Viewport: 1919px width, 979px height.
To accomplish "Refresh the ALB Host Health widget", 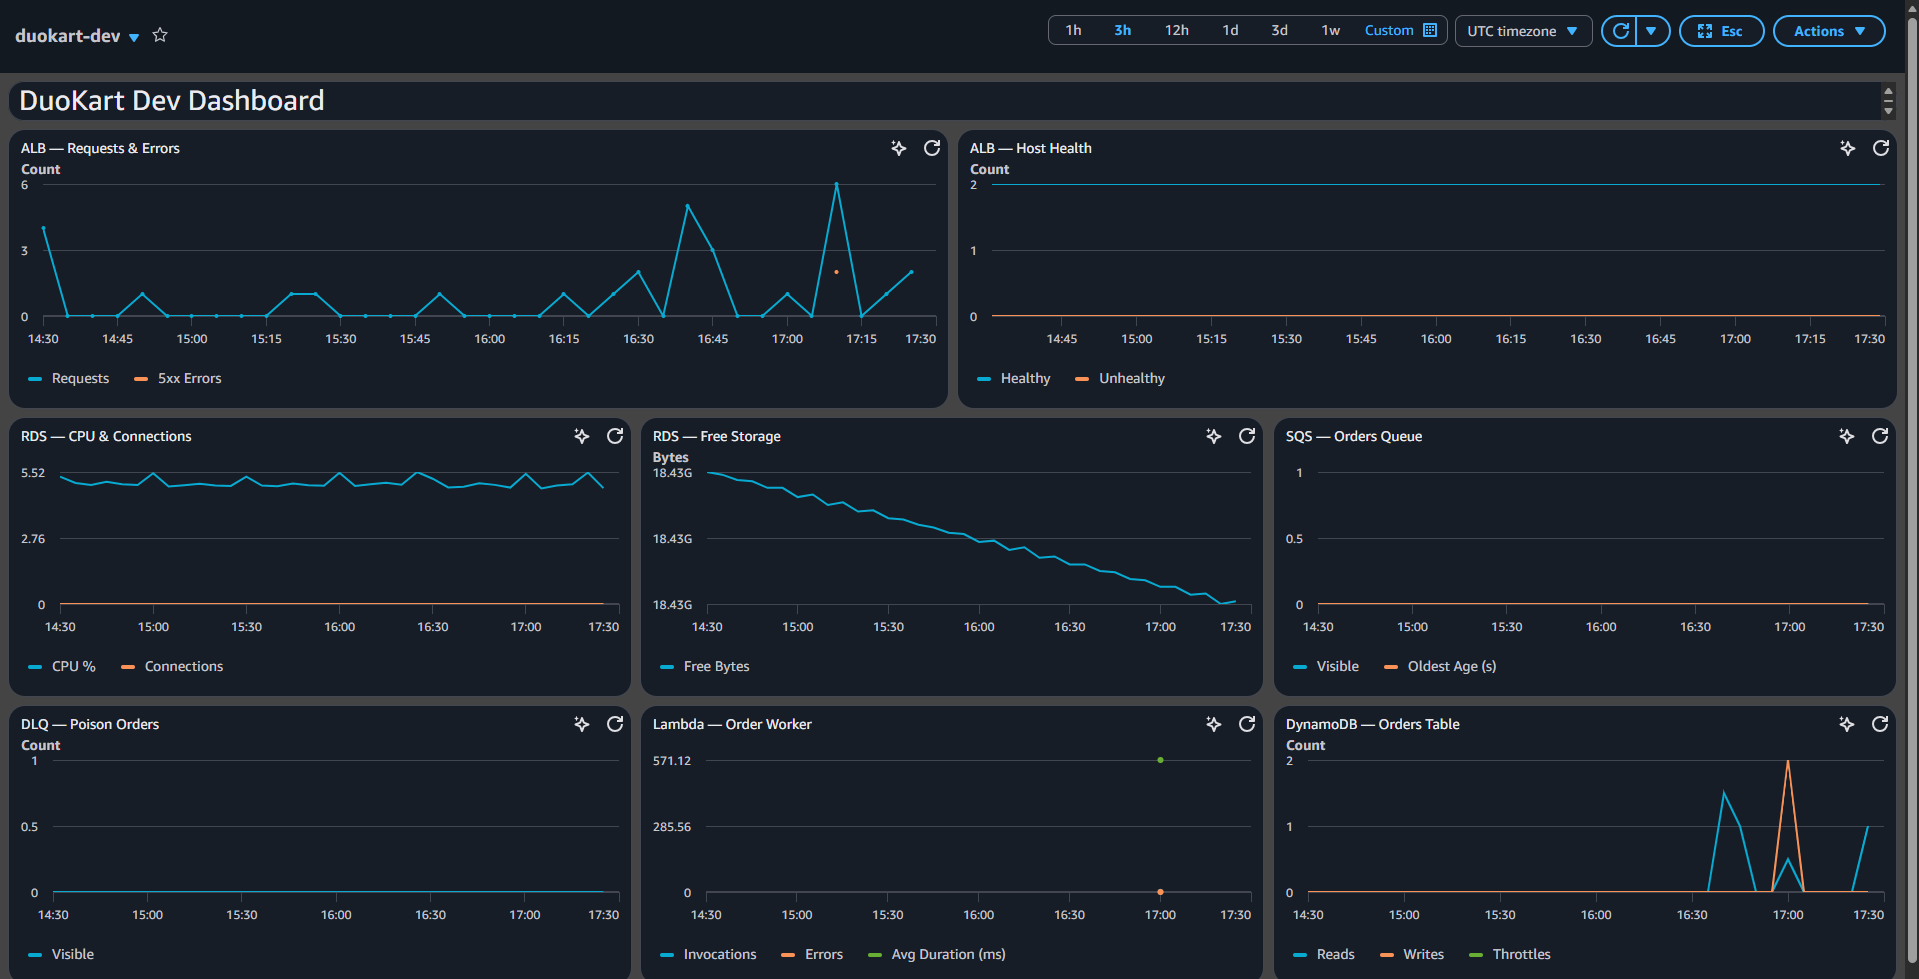I will coord(1881,148).
